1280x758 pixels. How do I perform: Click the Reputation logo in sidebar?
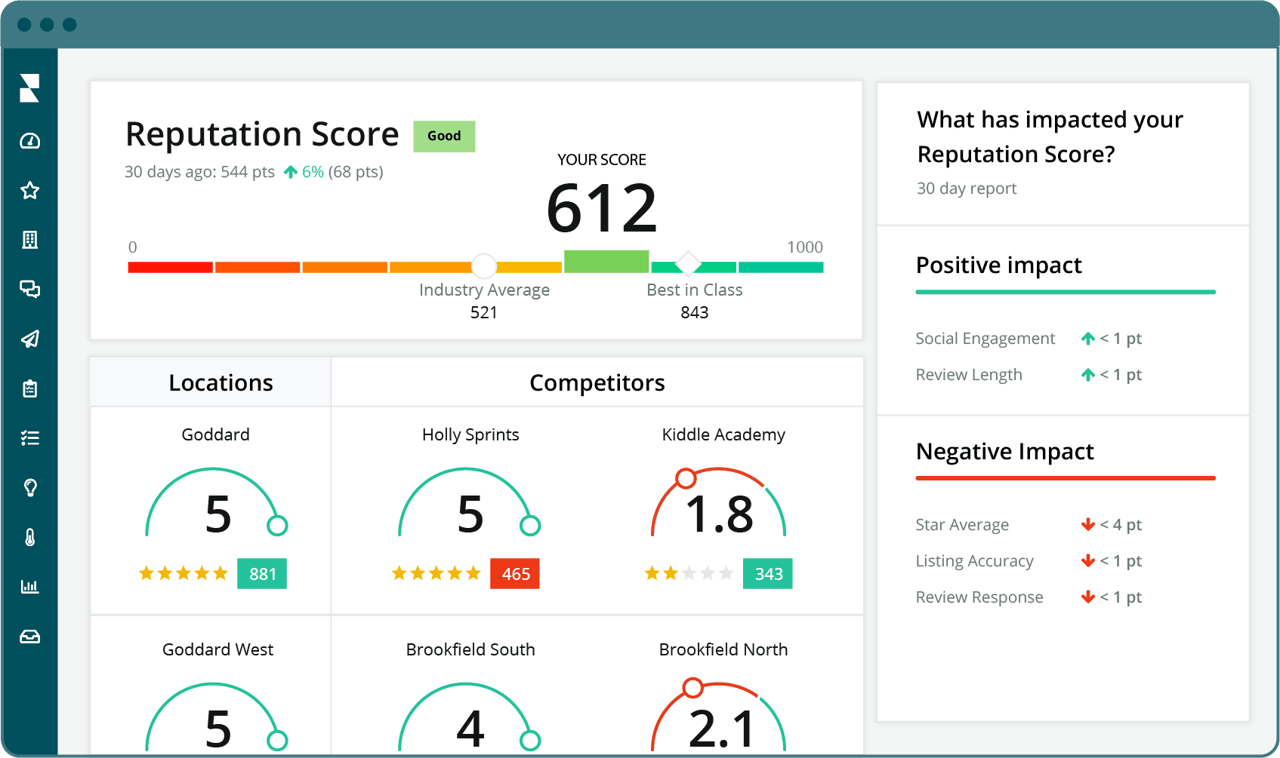[x=29, y=88]
